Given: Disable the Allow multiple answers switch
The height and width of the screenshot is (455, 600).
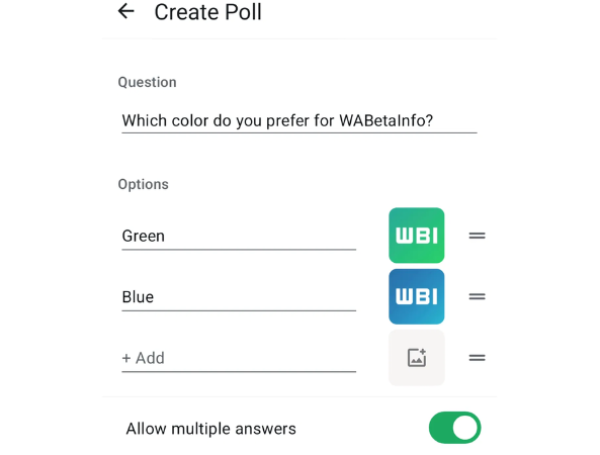Looking at the screenshot, I should click(x=455, y=428).
